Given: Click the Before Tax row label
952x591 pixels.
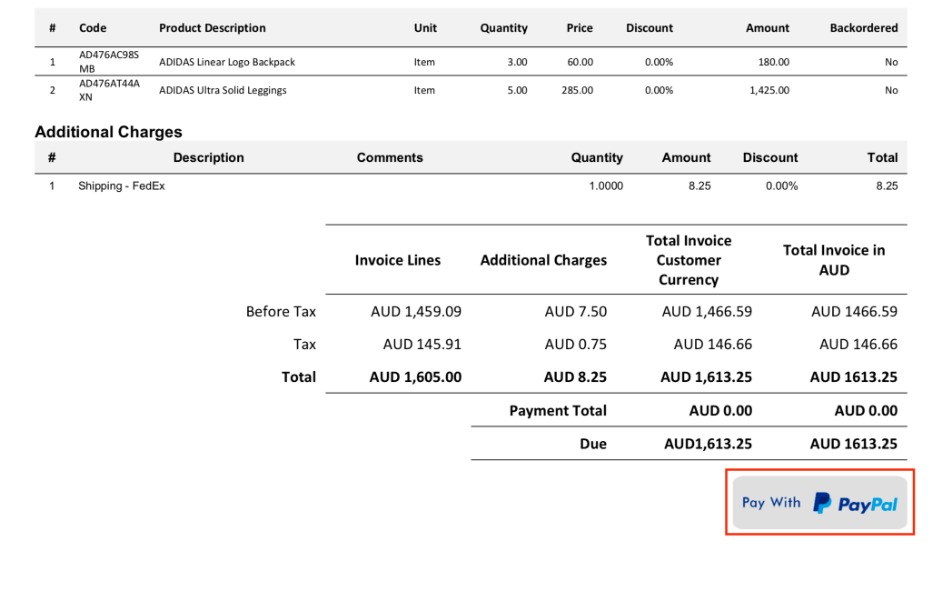Looking at the screenshot, I should point(280,312).
